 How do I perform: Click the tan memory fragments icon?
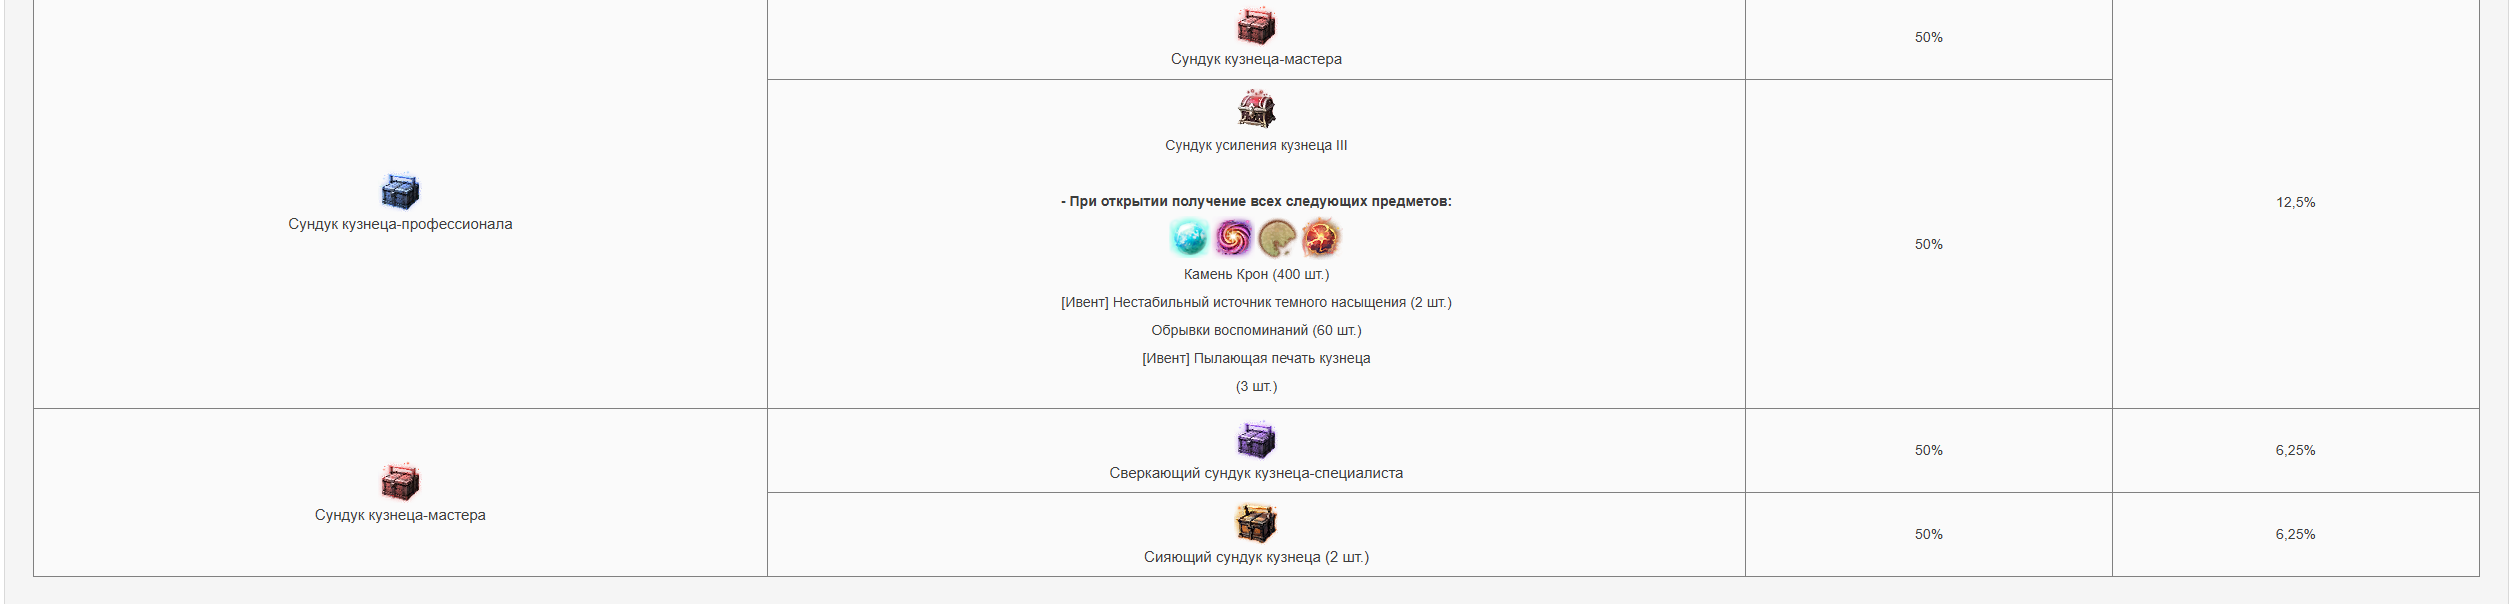pos(1277,238)
